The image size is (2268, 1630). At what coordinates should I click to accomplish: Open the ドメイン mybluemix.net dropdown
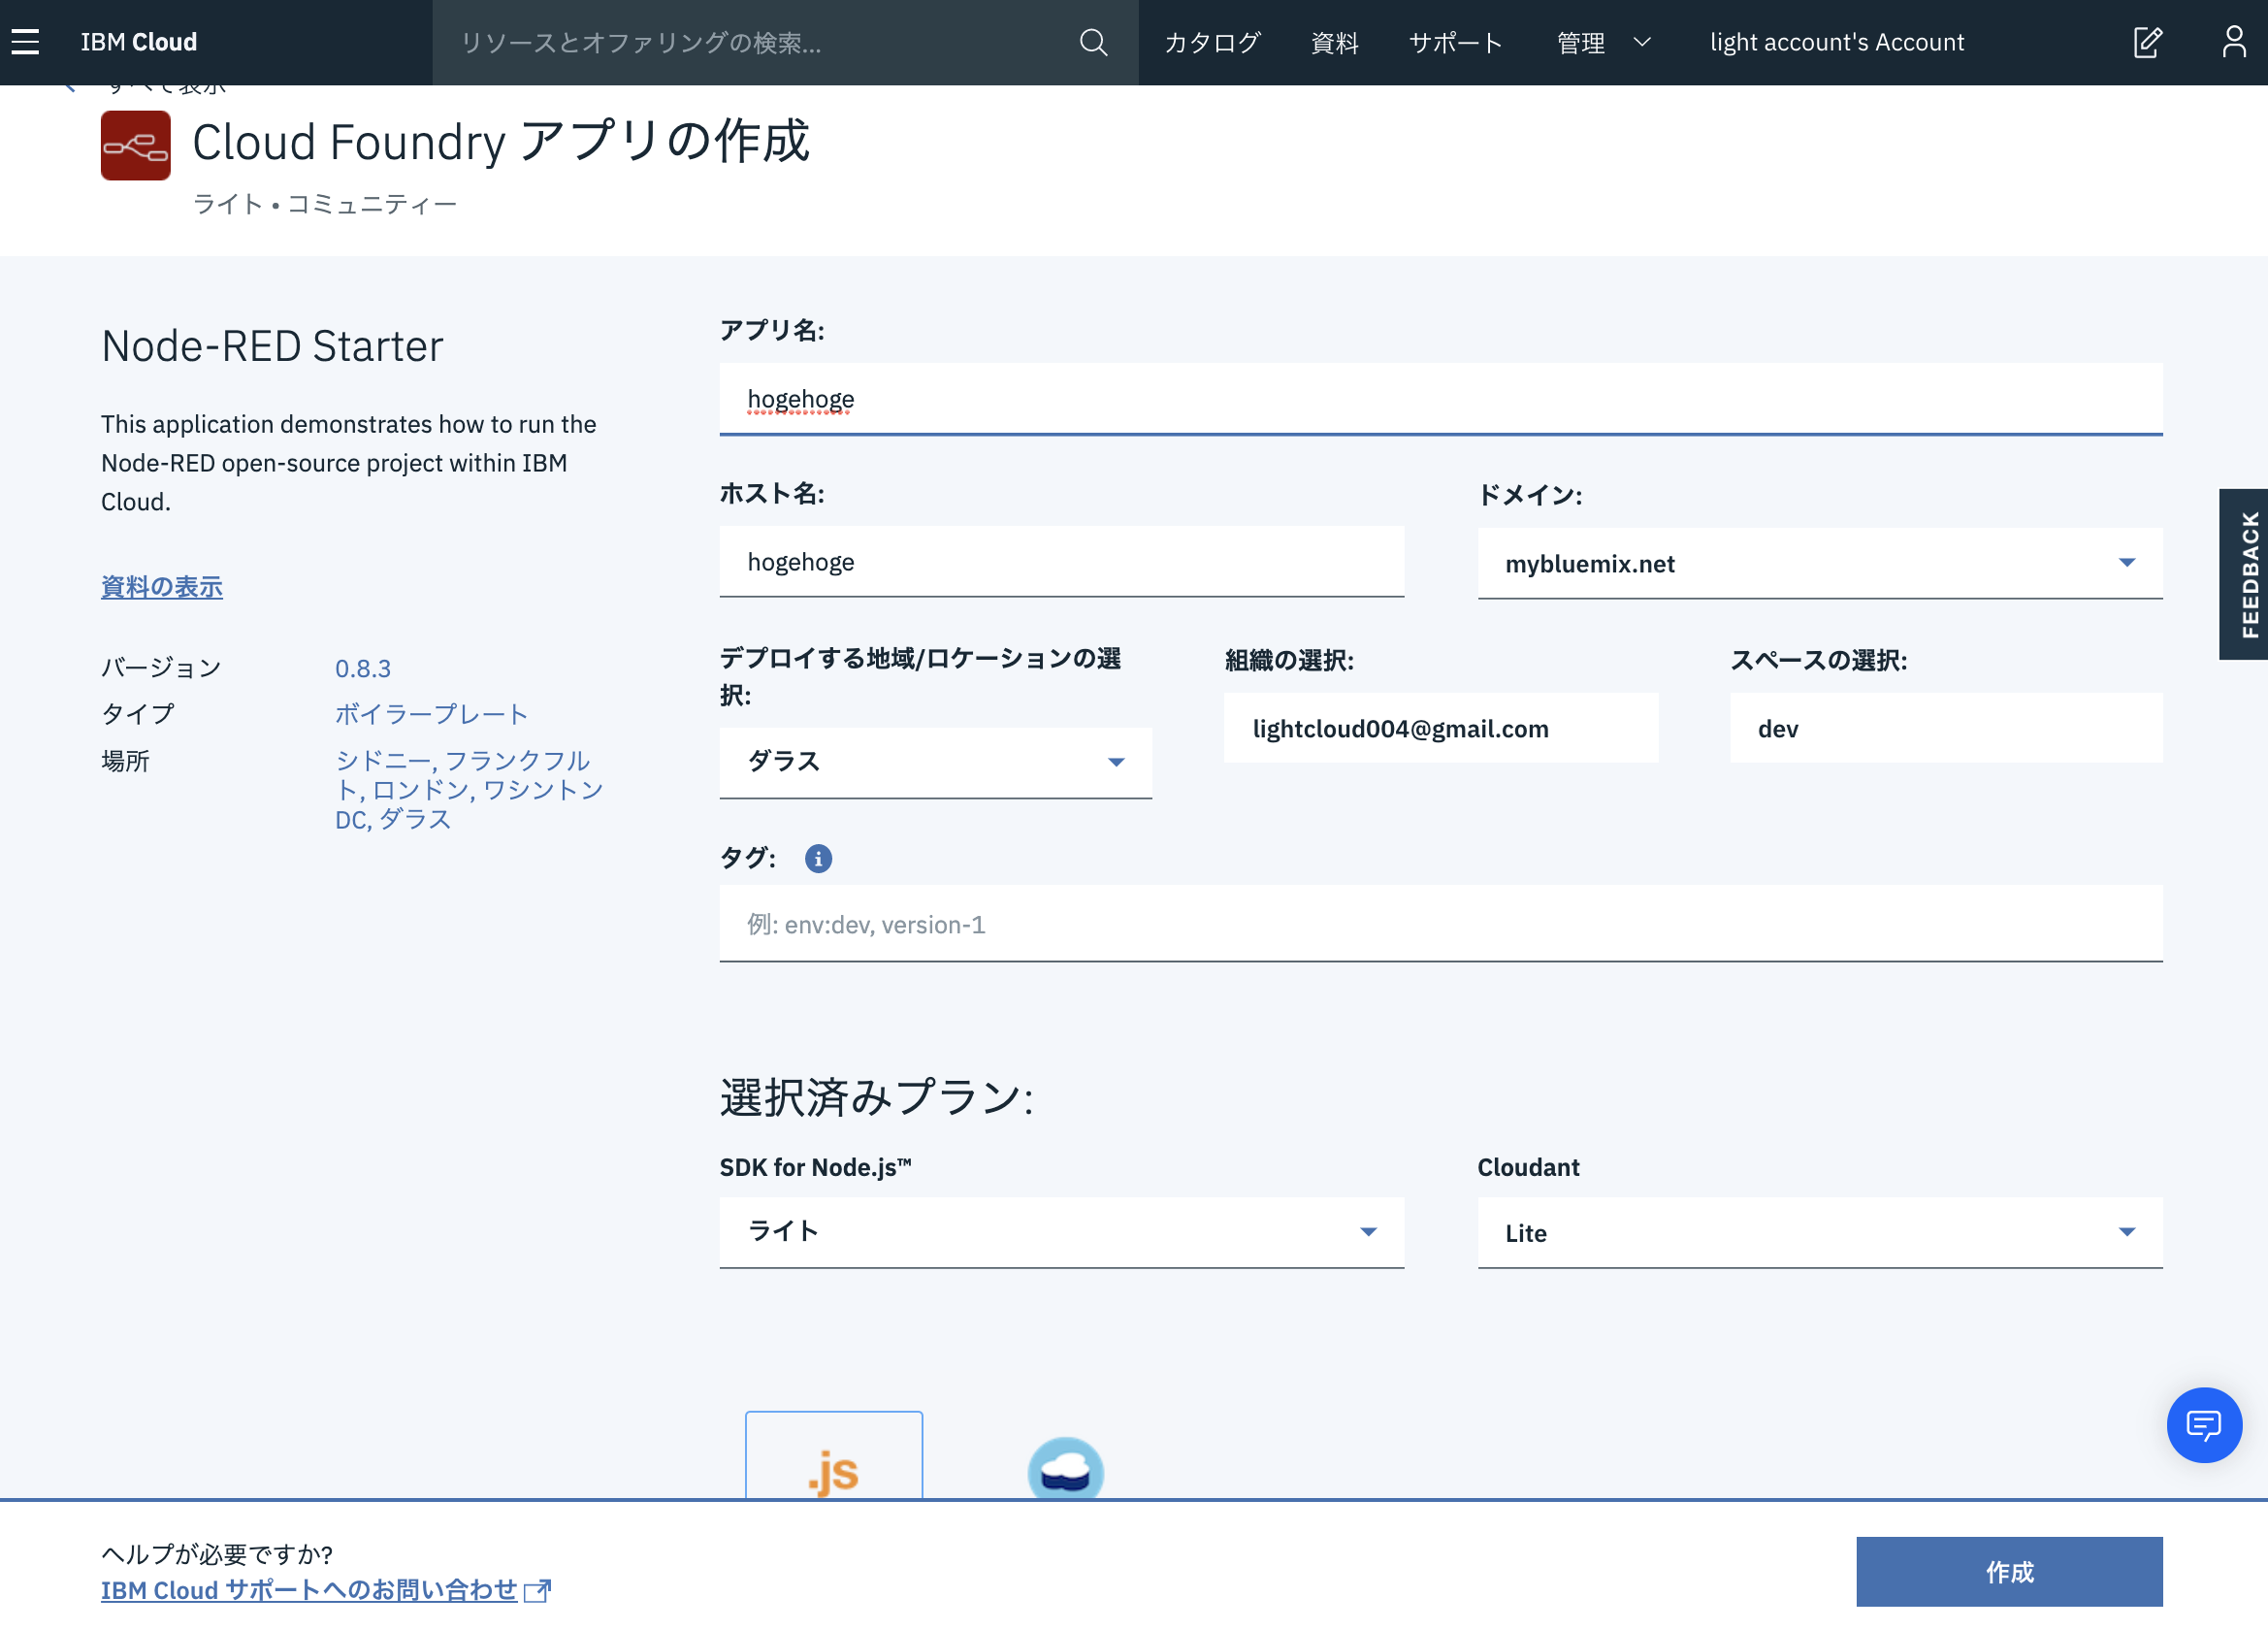tap(1820, 563)
